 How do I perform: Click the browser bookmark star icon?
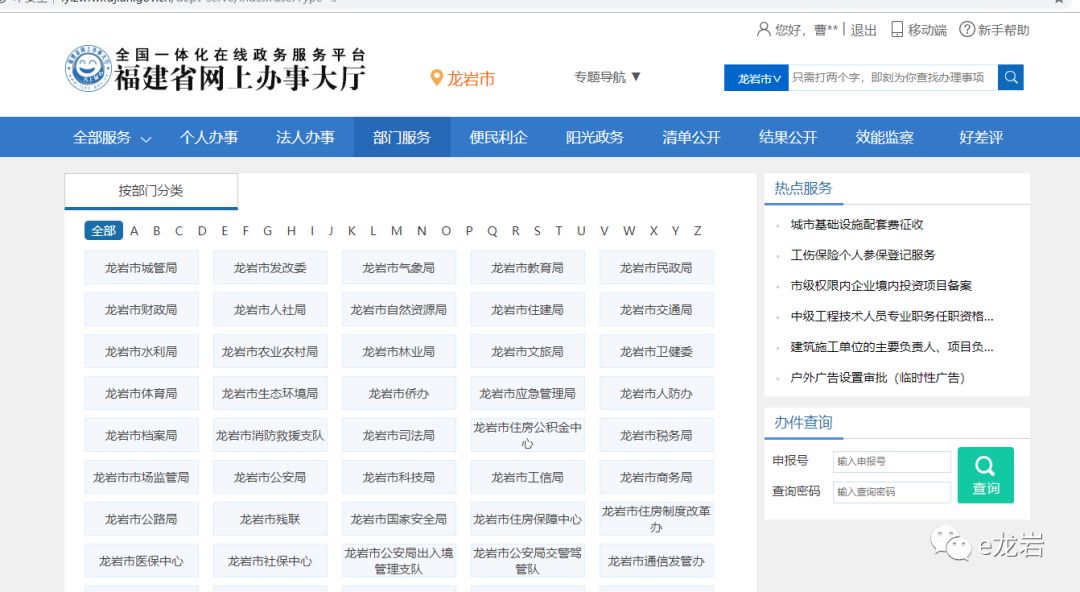pos(1058,2)
